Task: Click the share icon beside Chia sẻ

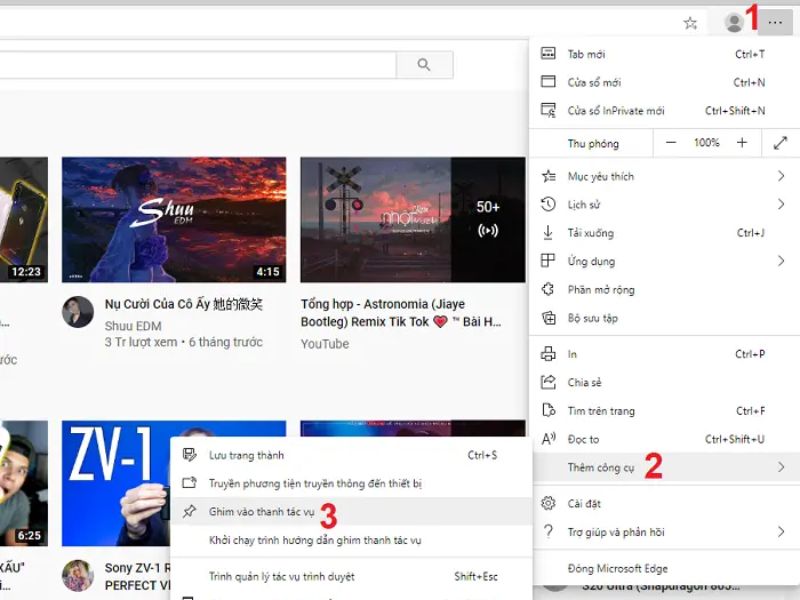Action: (x=549, y=382)
